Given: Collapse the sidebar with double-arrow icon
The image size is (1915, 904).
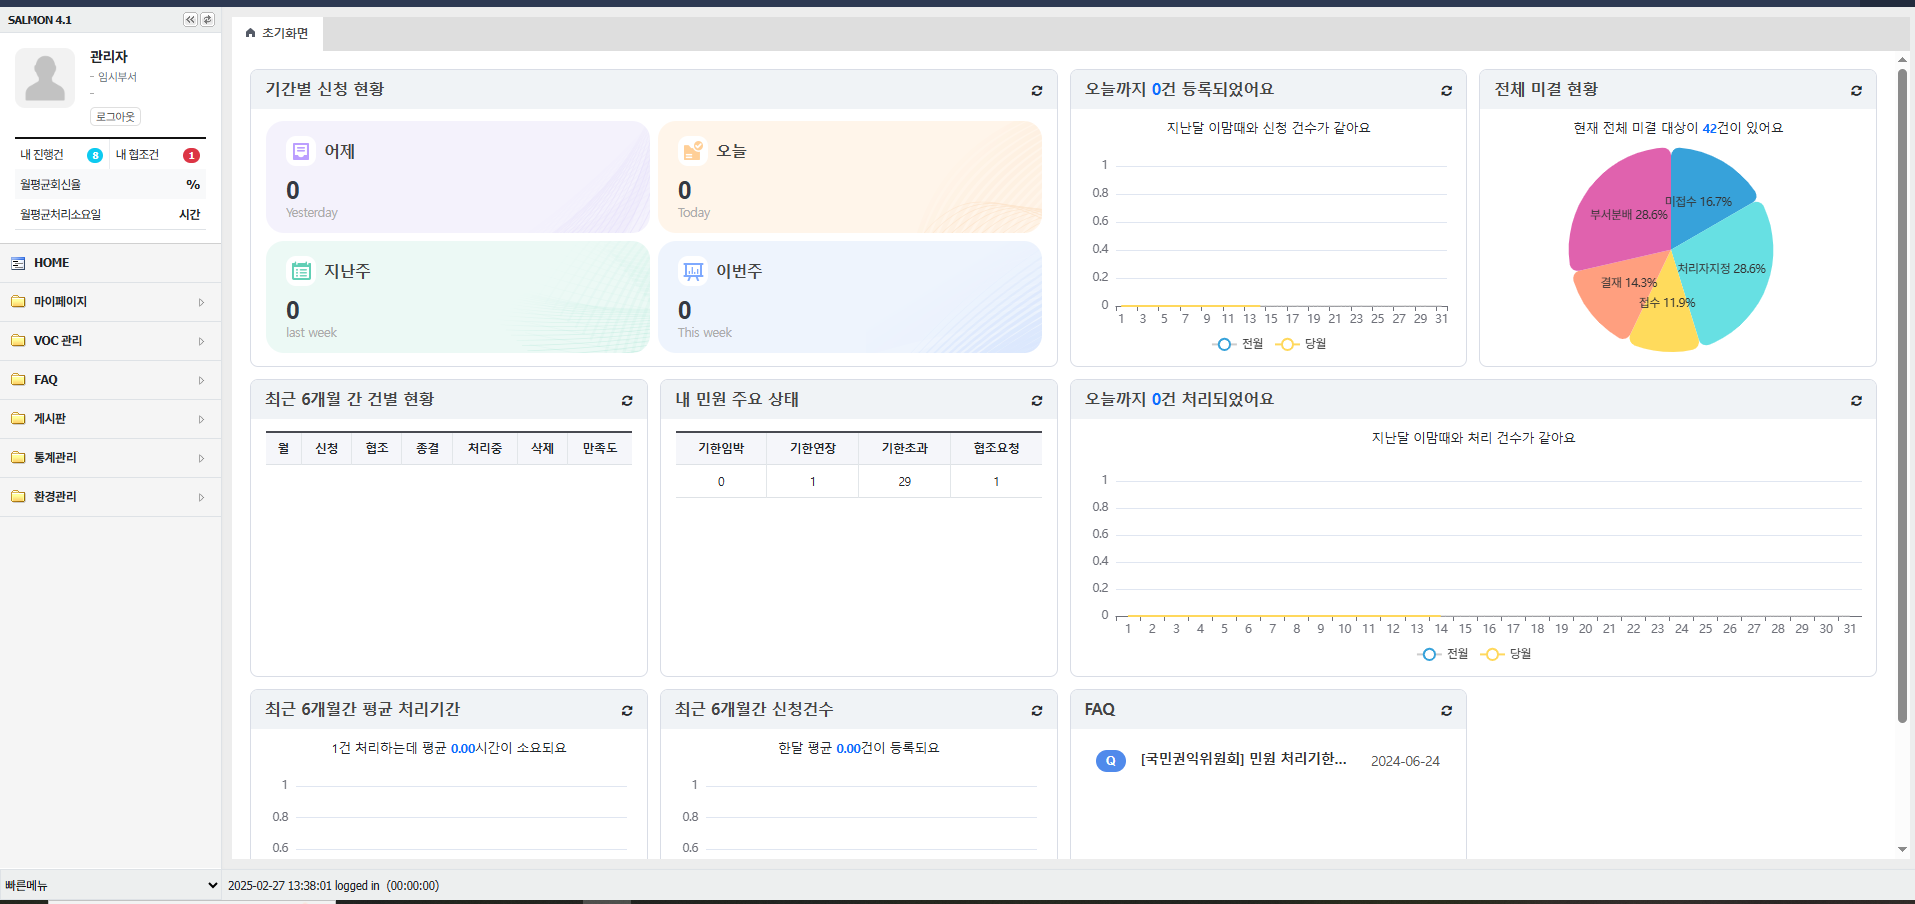Looking at the screenshot, I should [190, 20].
